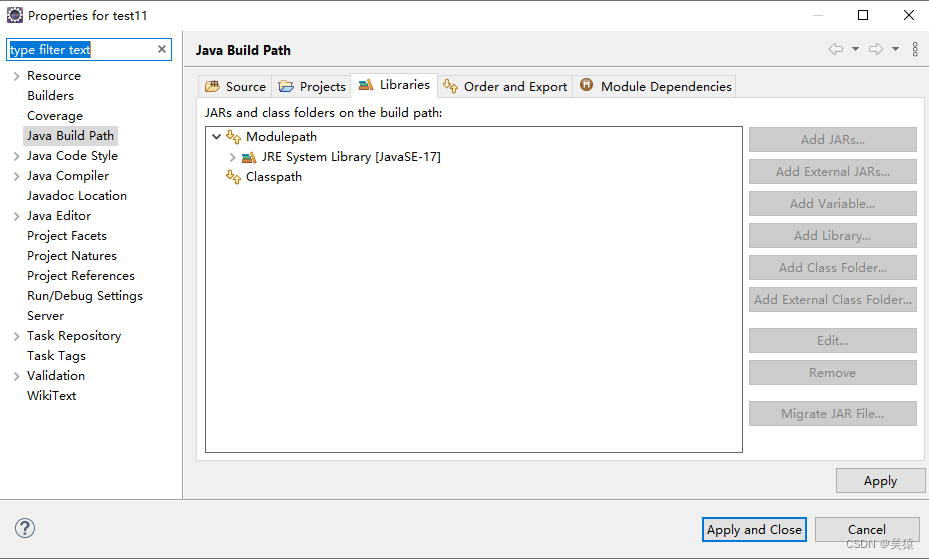Open the three-dot view menu icon
Screen dimensions: 929x559
[915, 49]
